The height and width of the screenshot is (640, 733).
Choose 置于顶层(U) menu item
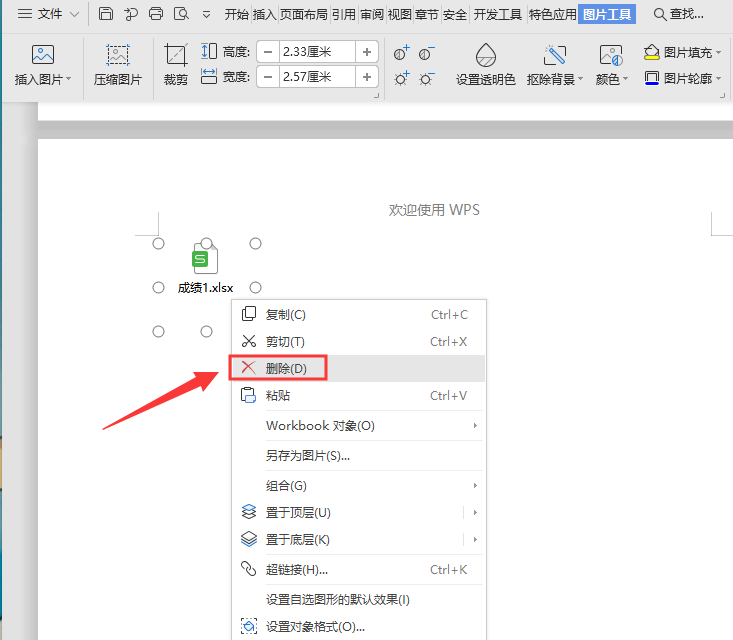click(x=348, y=512)
